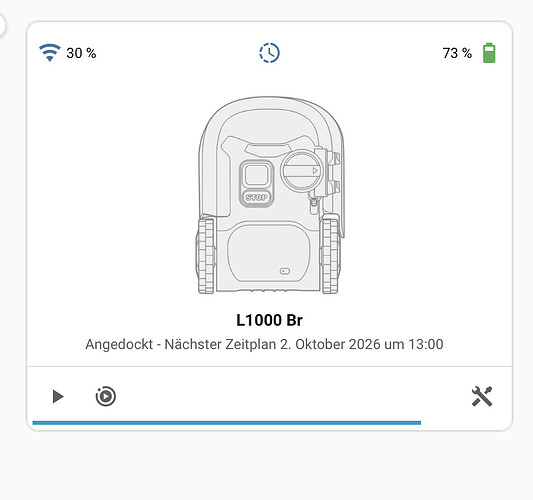Open the wrench and screwdriver tools icon

pyautogui.click(x=482, y=396)
